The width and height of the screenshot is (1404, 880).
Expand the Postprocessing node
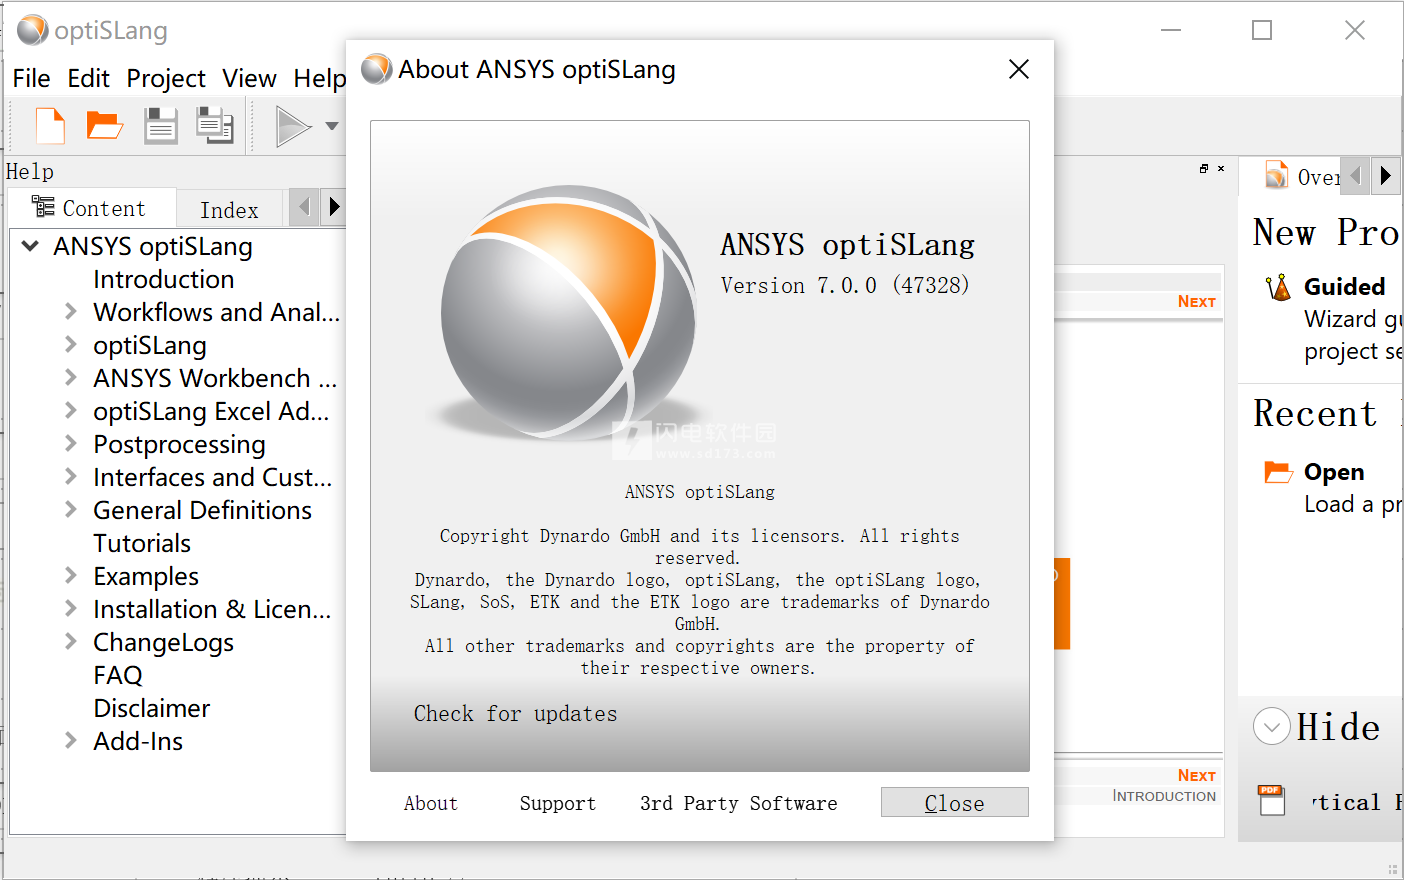(70, 444)
